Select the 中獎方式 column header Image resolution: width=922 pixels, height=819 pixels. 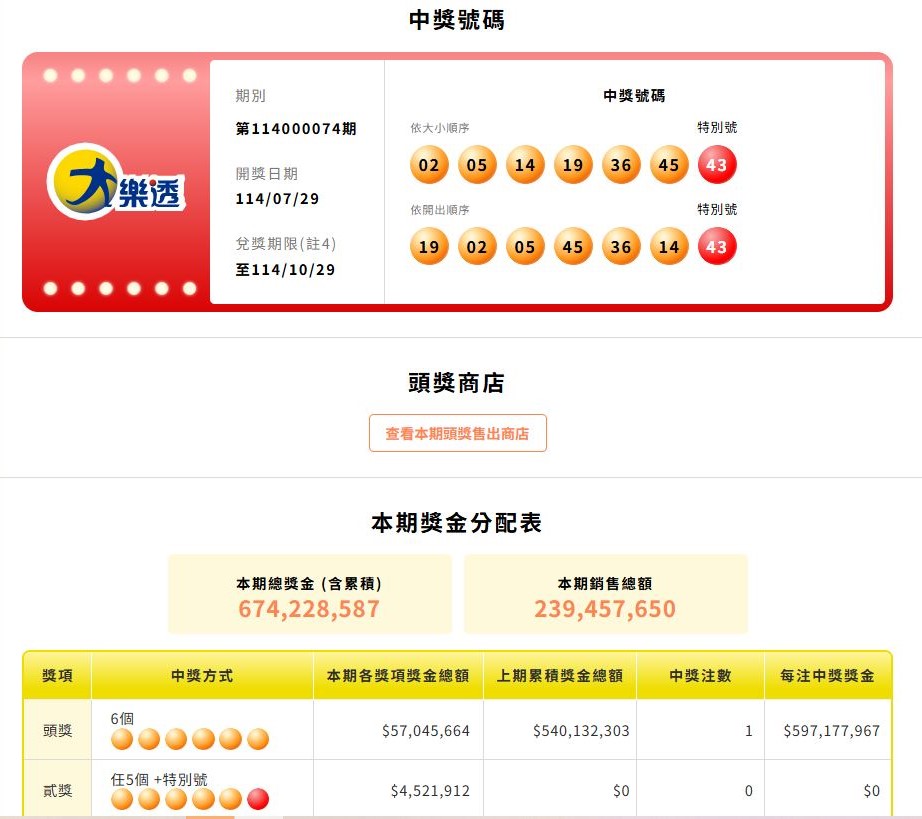pos(202,676)
